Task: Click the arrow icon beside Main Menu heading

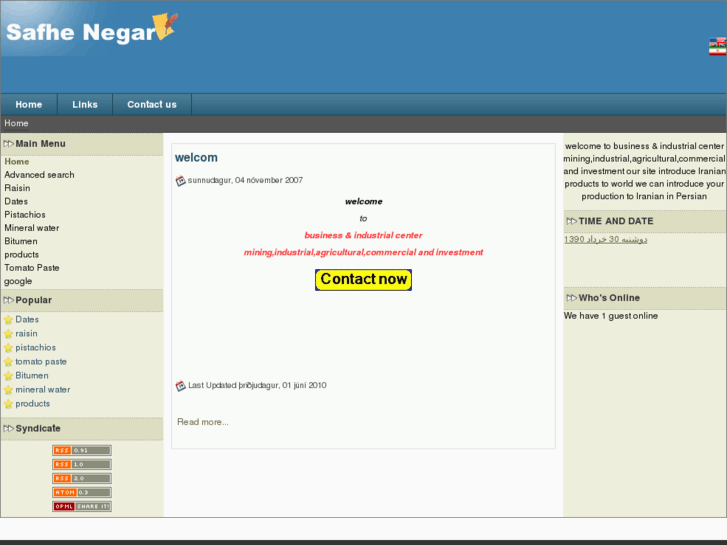Action: [x=8, y=144]
